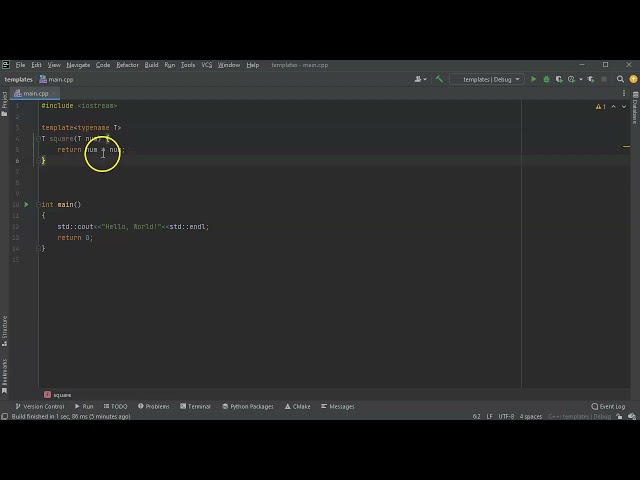640x480 pixels.
Task: Run templates with the green play button
Action: [x=533, y=79]
